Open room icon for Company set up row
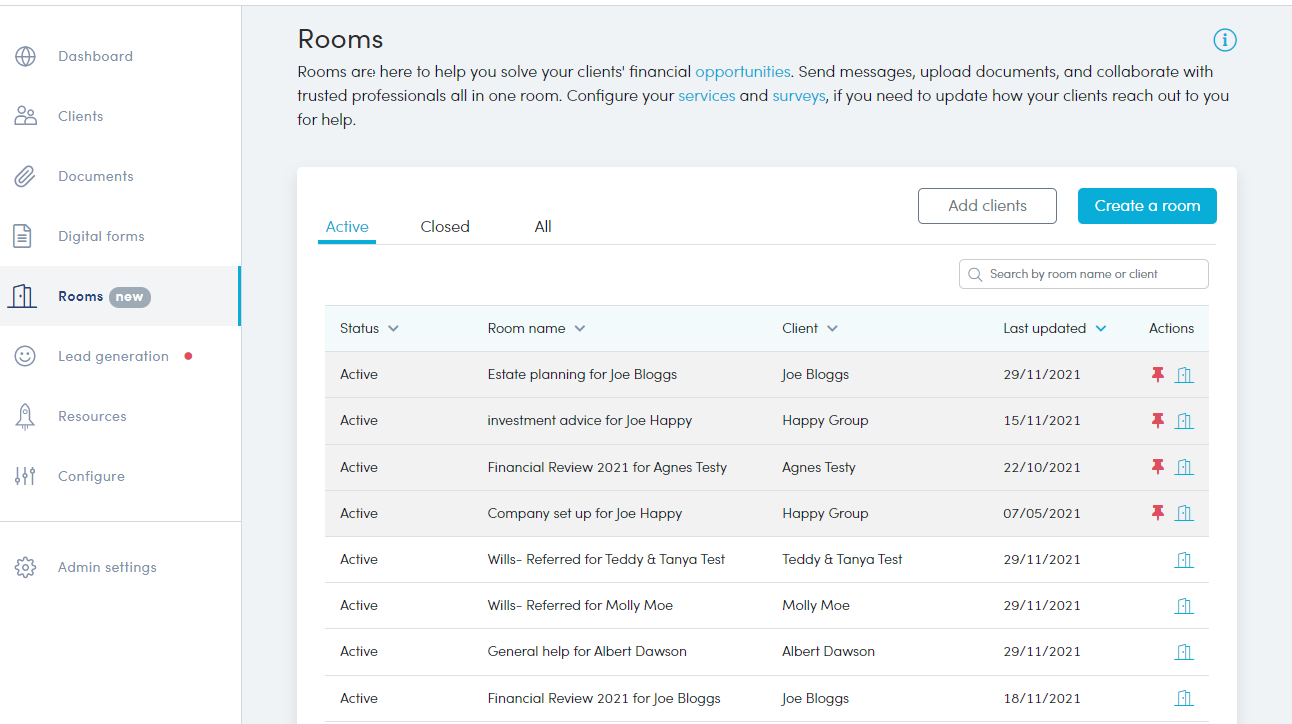1292x724 pixels. tap(1184, 513)
